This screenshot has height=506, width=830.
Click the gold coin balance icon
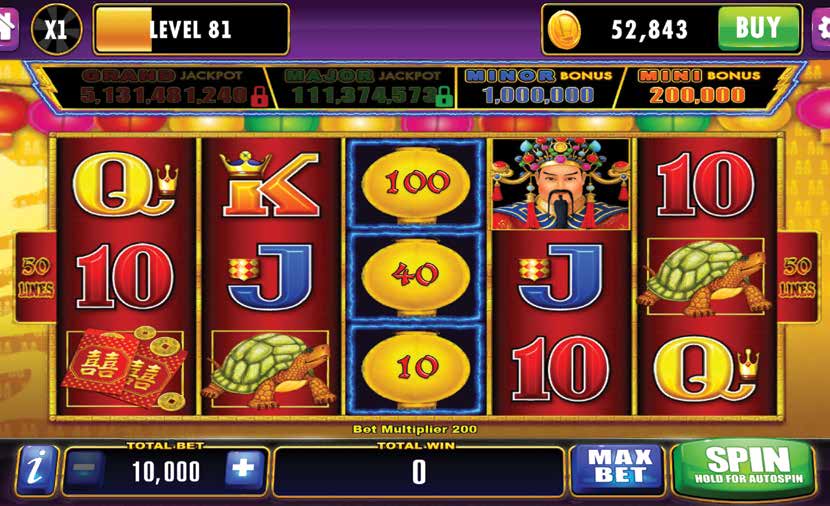coord(564,30)
